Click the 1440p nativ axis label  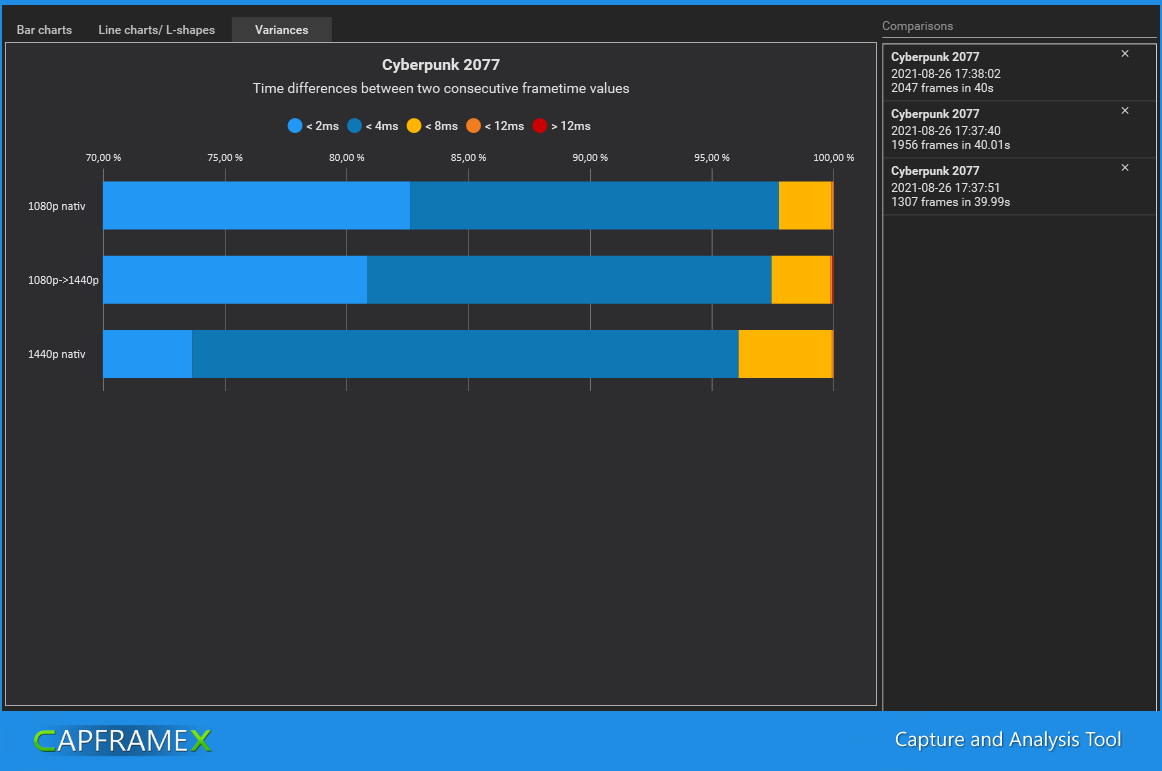56,354
